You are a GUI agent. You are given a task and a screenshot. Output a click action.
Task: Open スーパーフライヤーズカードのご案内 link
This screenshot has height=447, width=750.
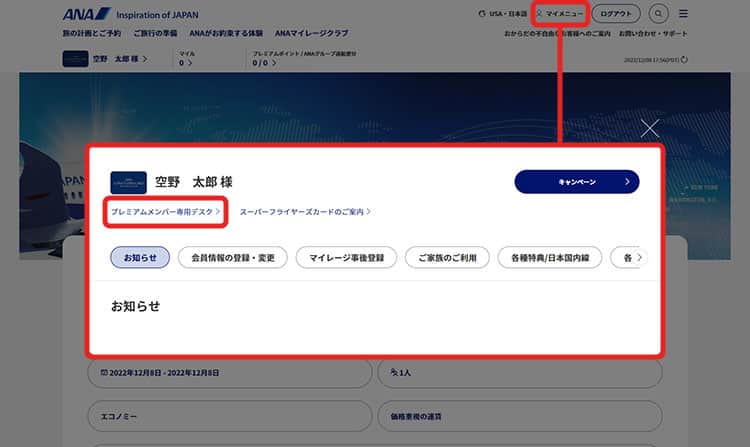[305, 212]
